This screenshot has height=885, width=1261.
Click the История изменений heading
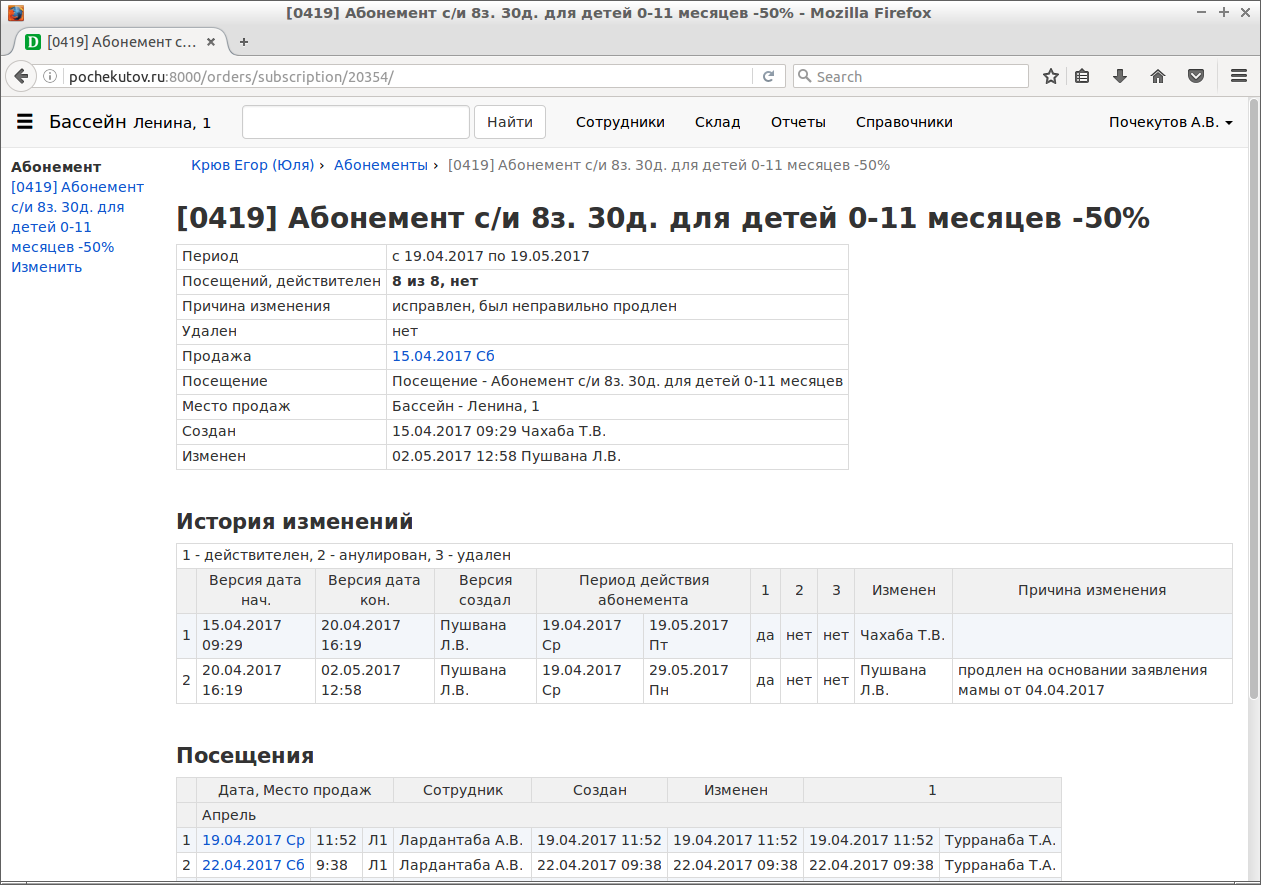click(x=295, y=522)
